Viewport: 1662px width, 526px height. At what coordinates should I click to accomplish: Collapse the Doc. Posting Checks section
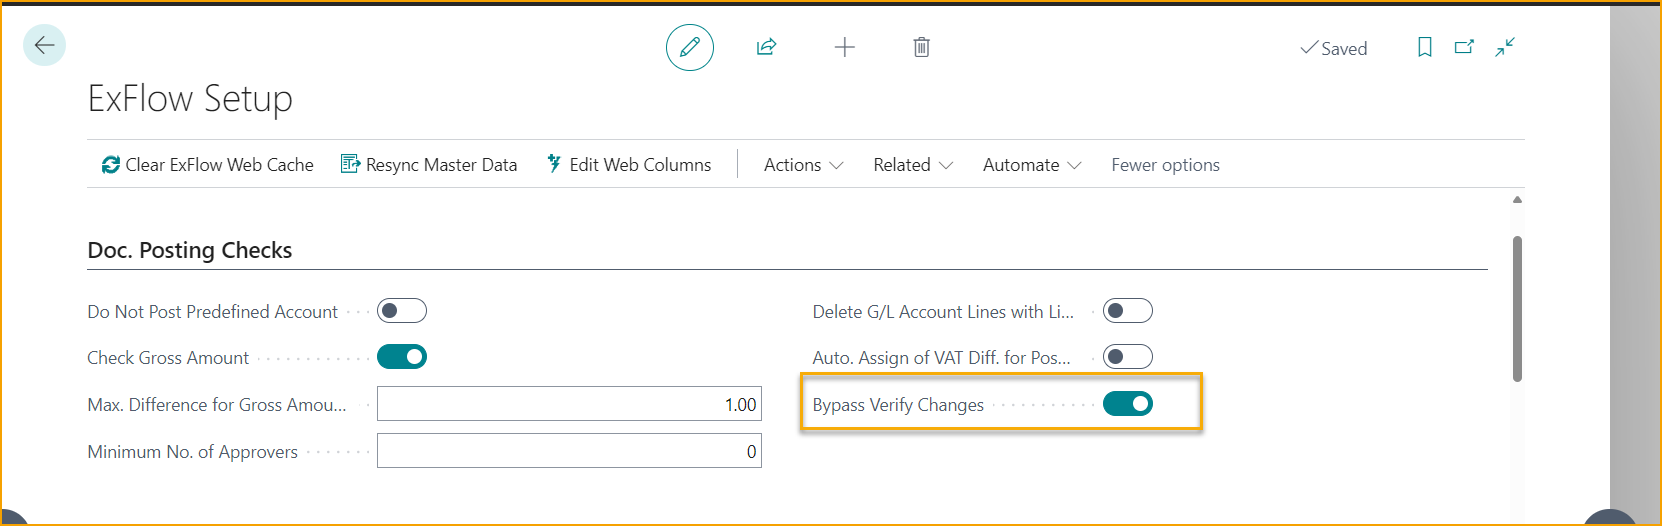pos(190,250)
